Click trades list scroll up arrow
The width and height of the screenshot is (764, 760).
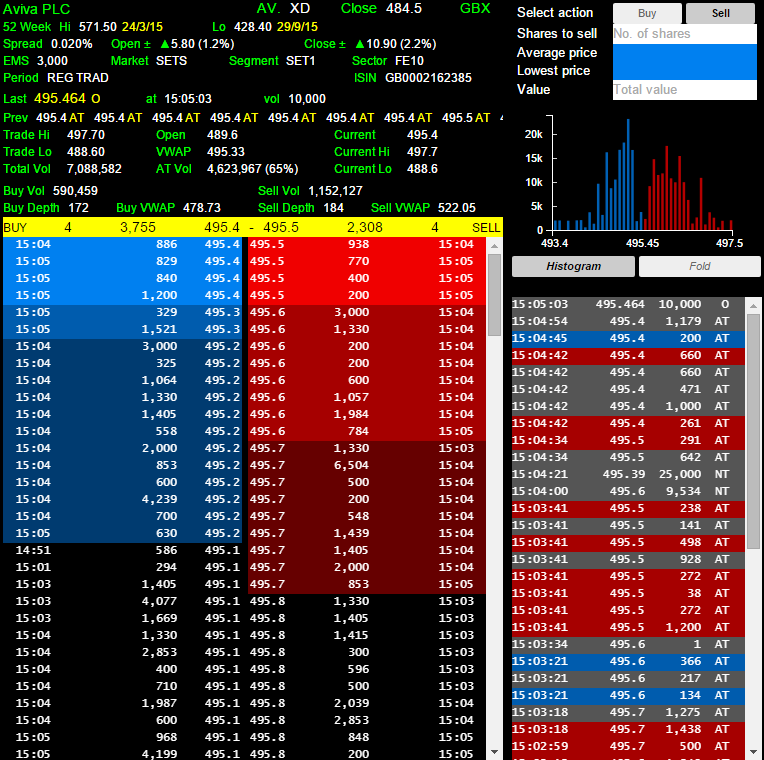[753, 305]
